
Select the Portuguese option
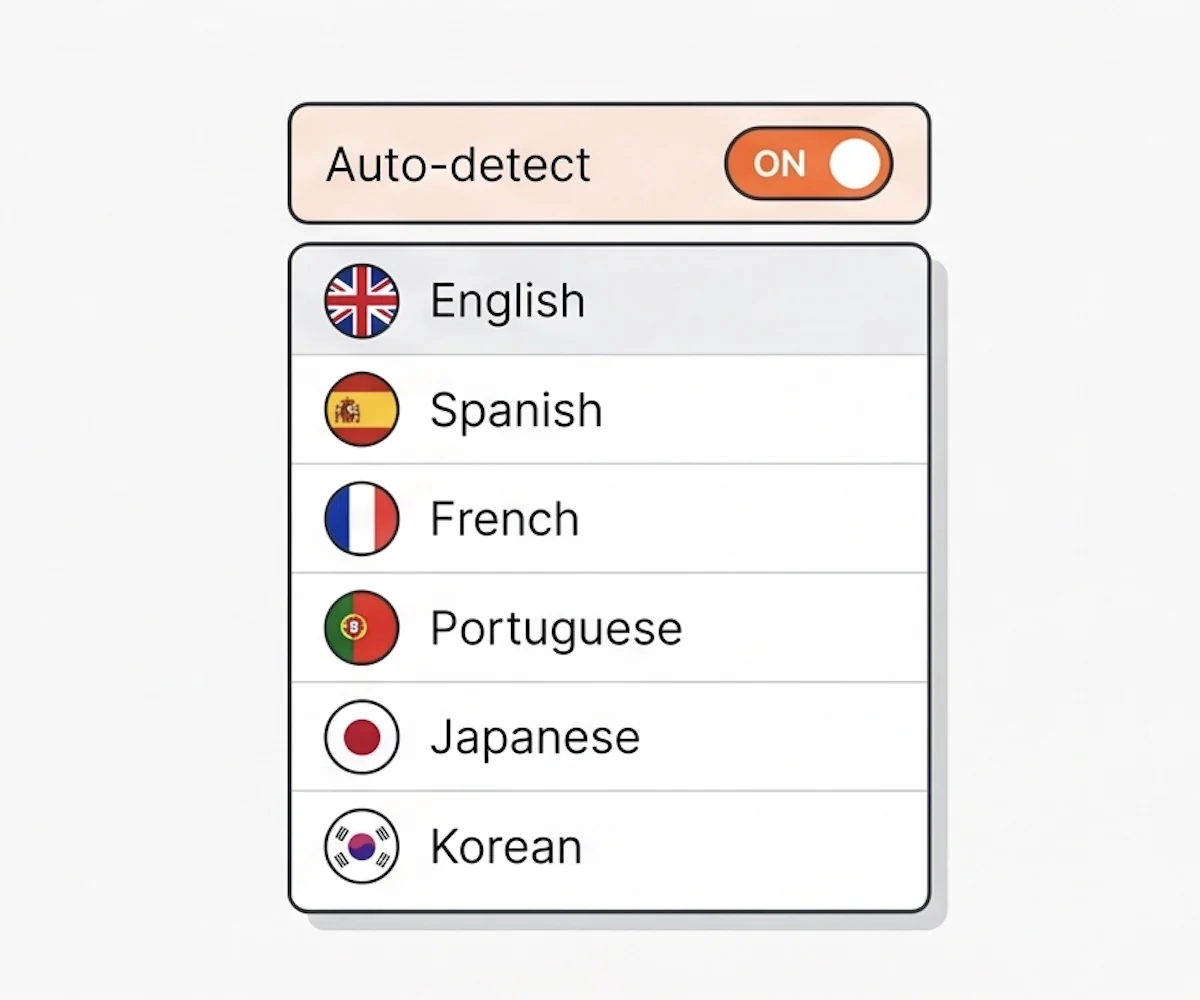tap(609, 628)
